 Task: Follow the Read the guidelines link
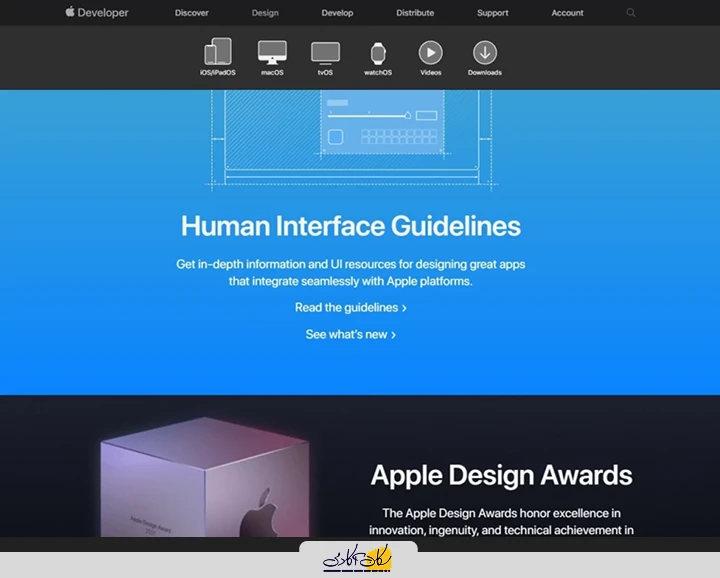pos(350,308)
